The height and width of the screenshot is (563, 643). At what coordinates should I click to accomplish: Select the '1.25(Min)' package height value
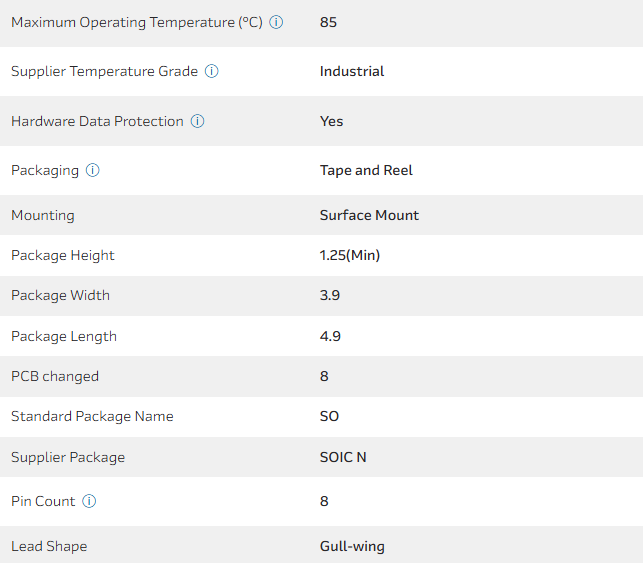[350, 255]
